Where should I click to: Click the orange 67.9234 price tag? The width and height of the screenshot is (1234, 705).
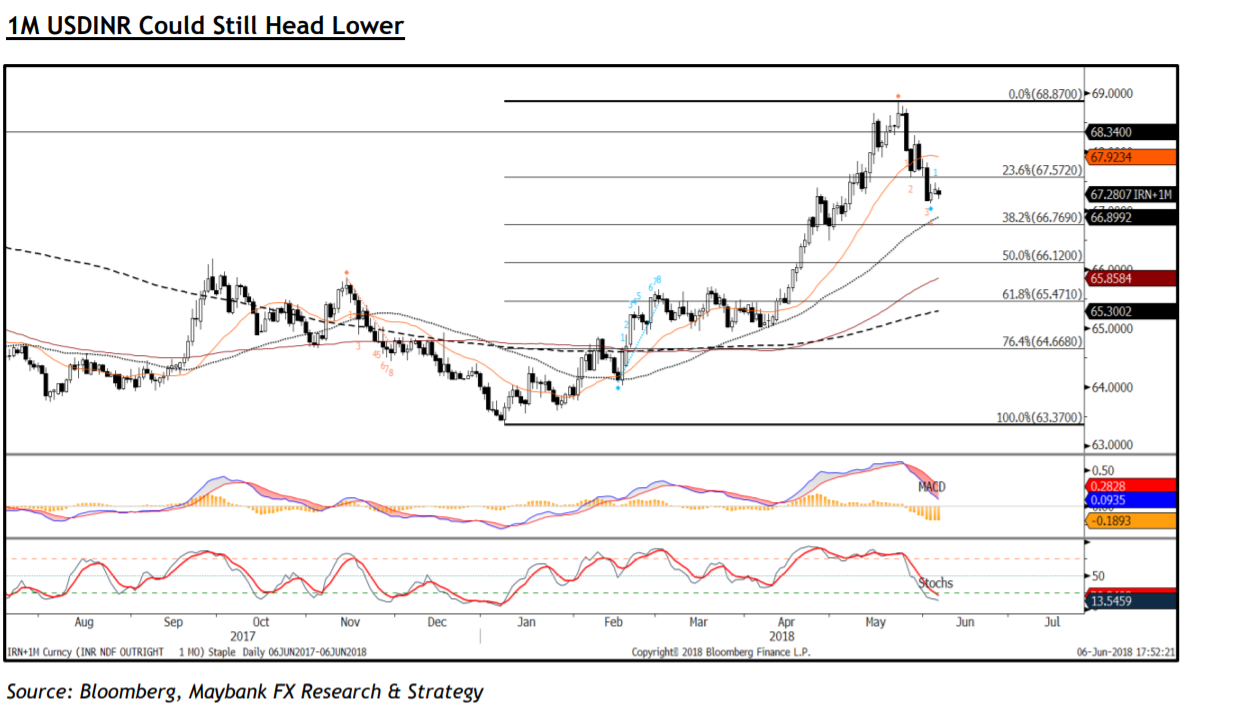point(1131,157)
